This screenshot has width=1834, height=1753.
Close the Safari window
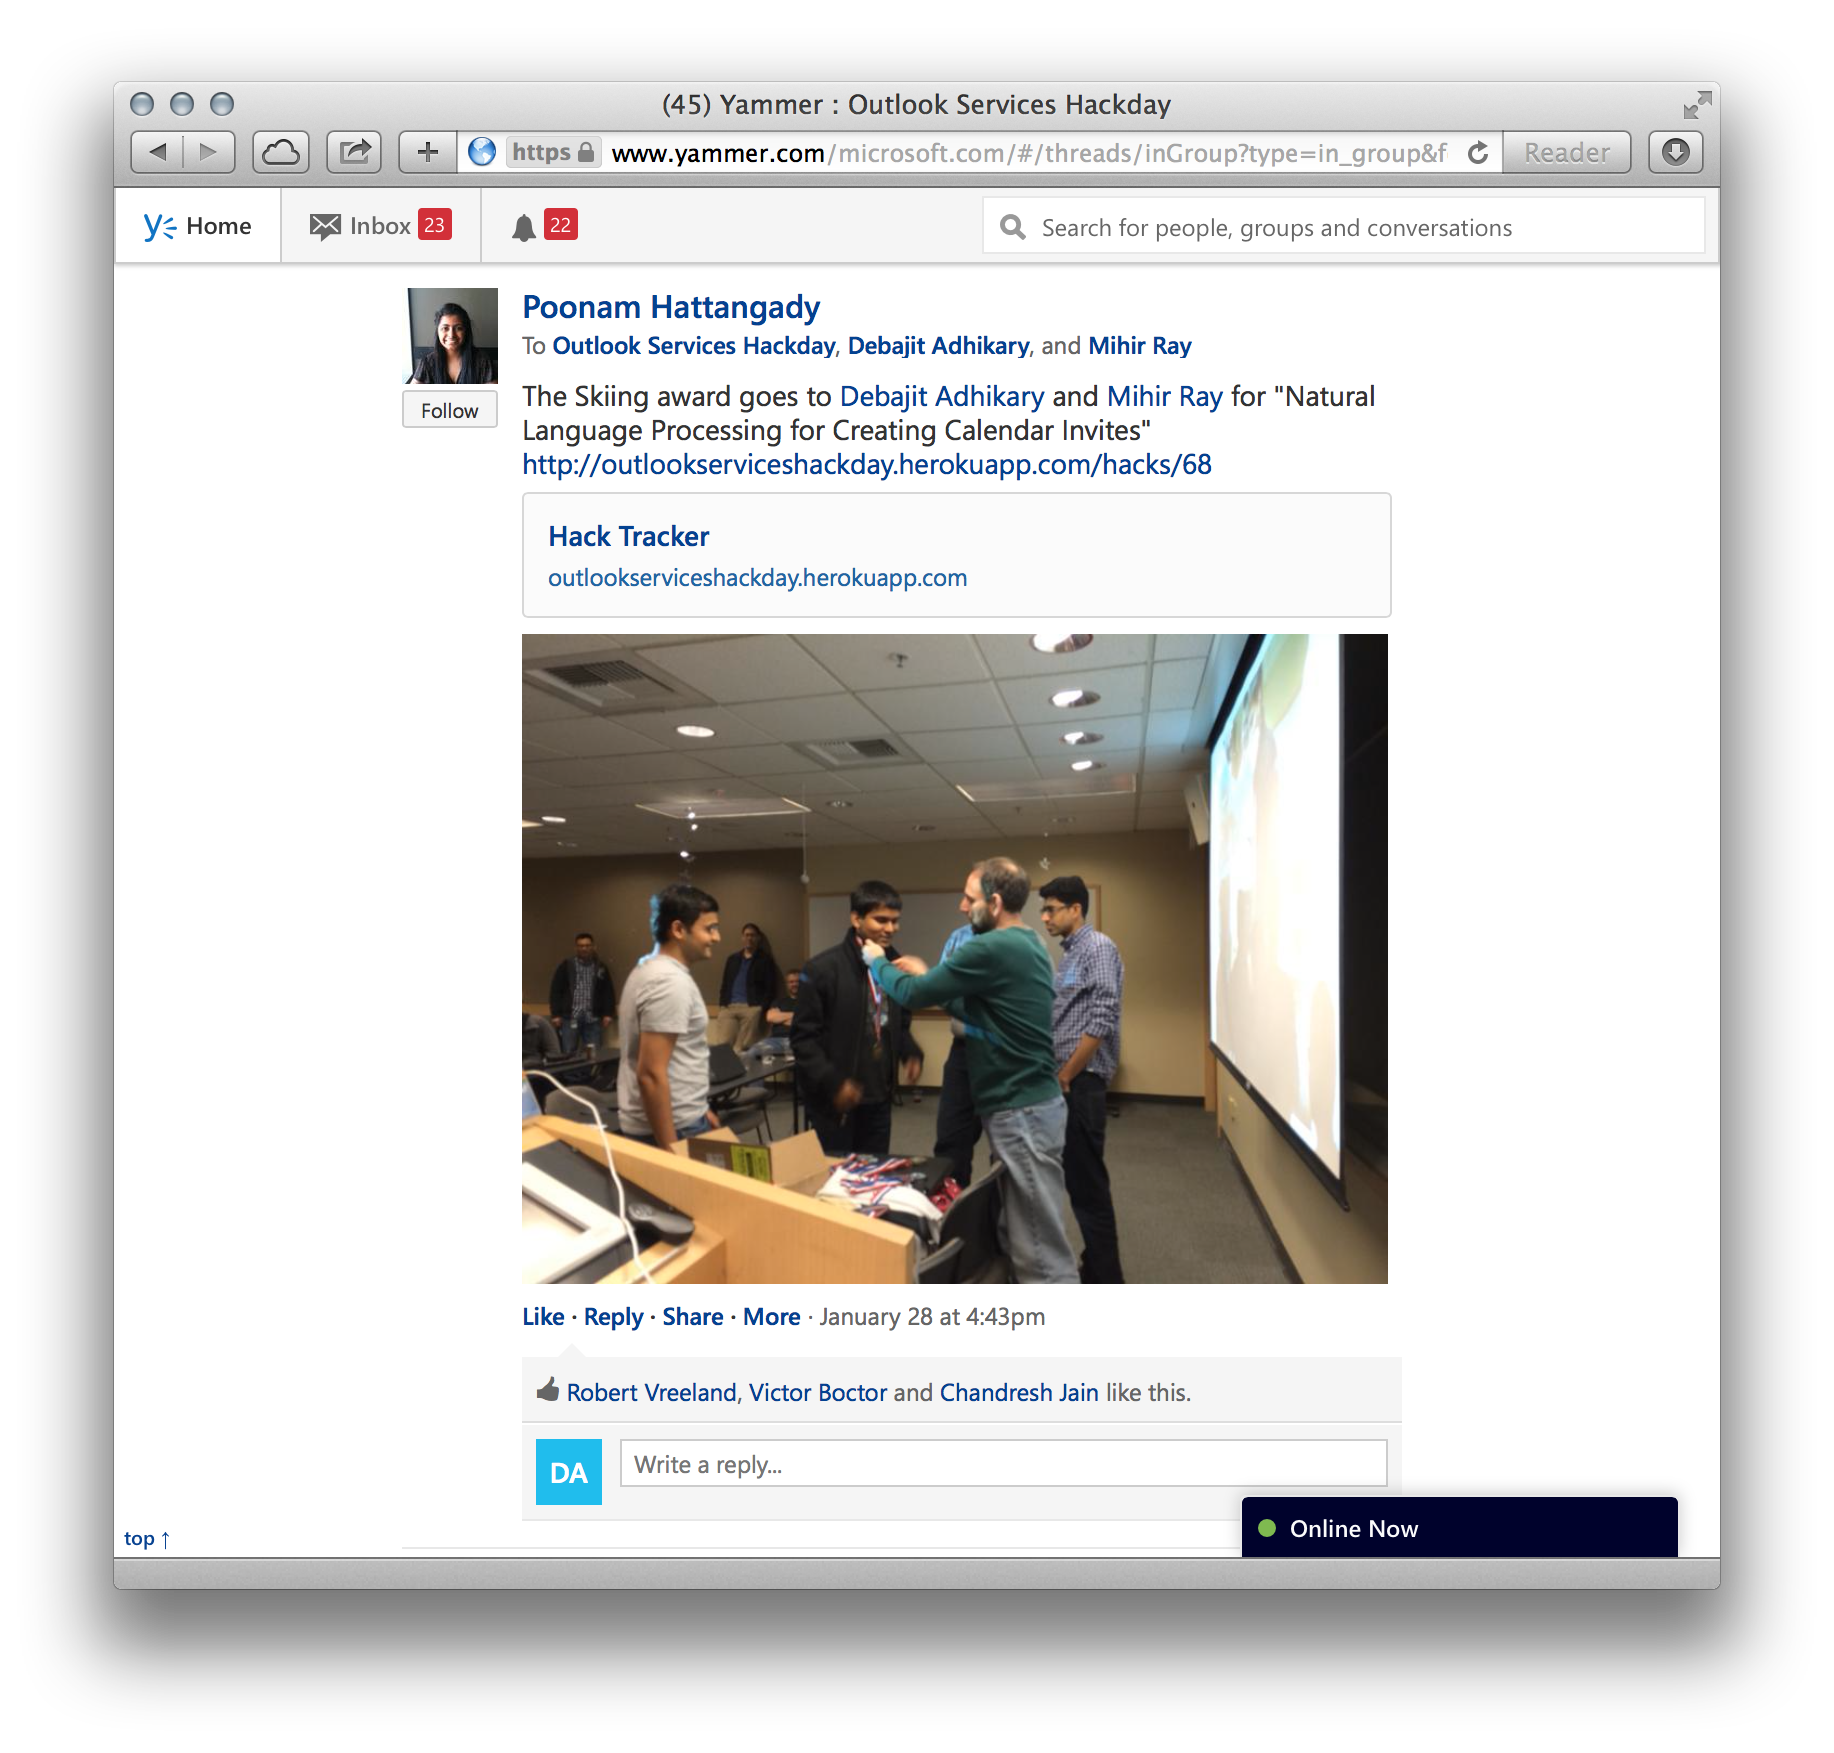[x=142, y=104]
